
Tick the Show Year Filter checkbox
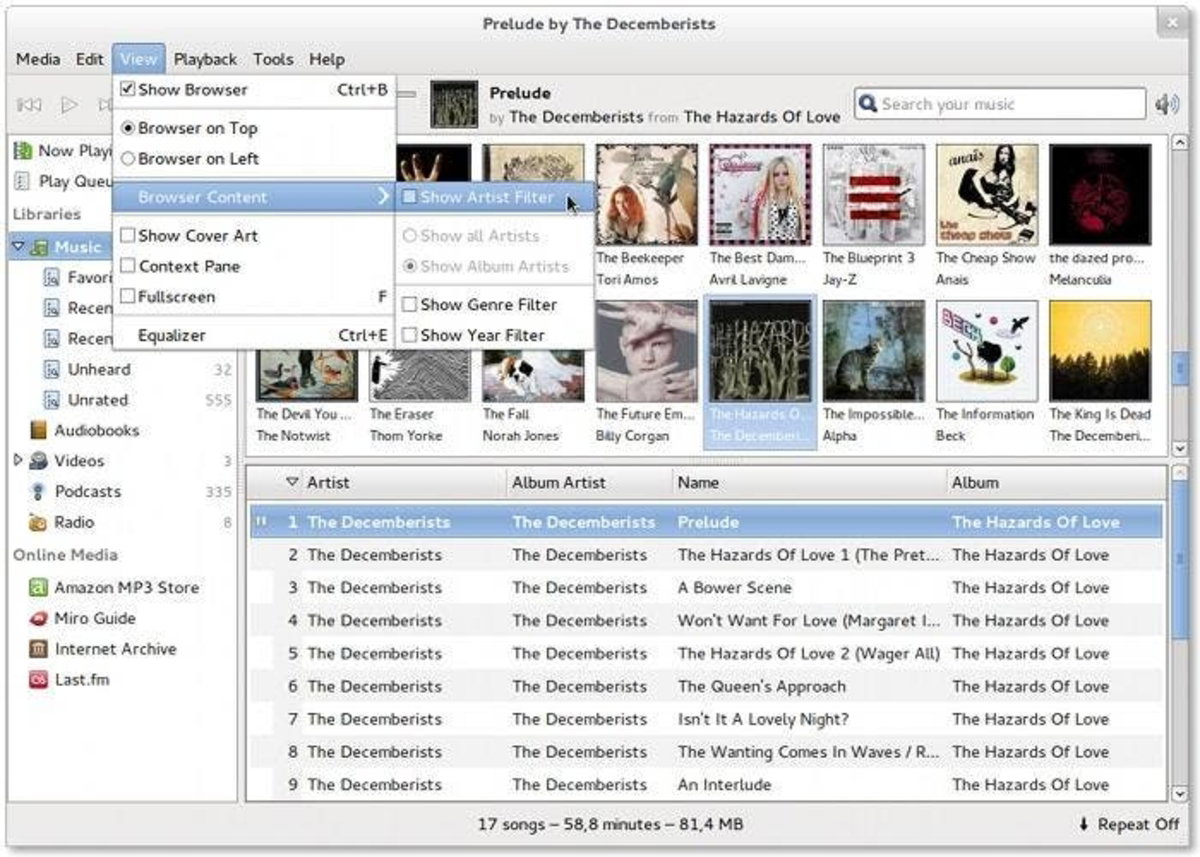point(409,336)
